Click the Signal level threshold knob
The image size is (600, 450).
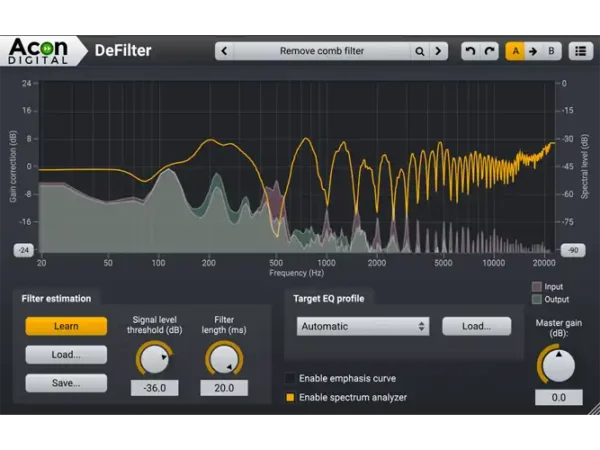click(155, 358)
